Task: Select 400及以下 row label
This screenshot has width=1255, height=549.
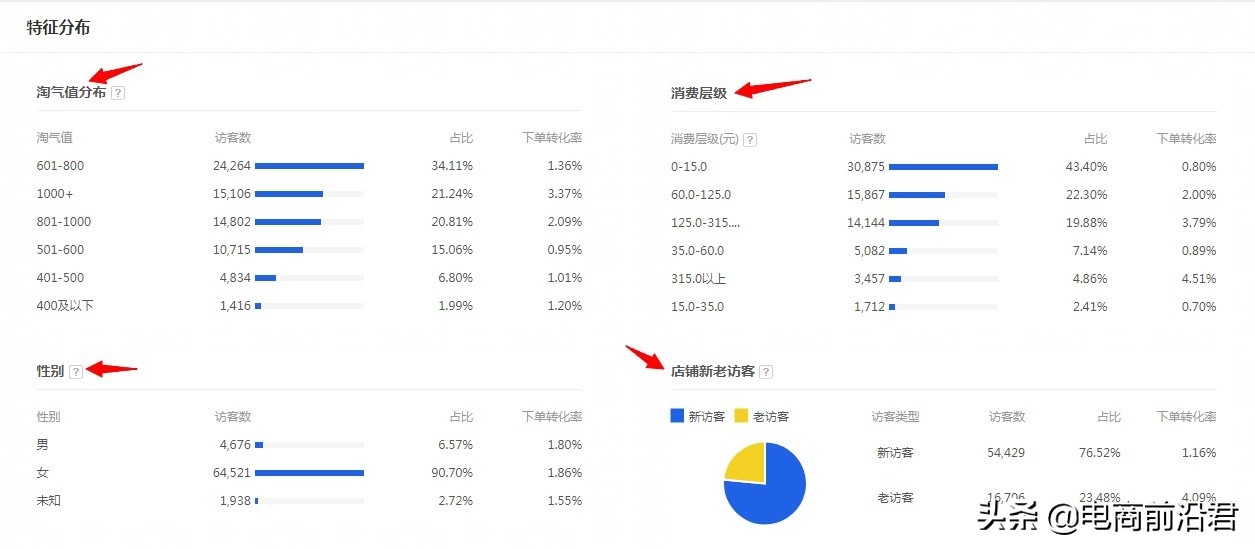Action: (65, 306)
